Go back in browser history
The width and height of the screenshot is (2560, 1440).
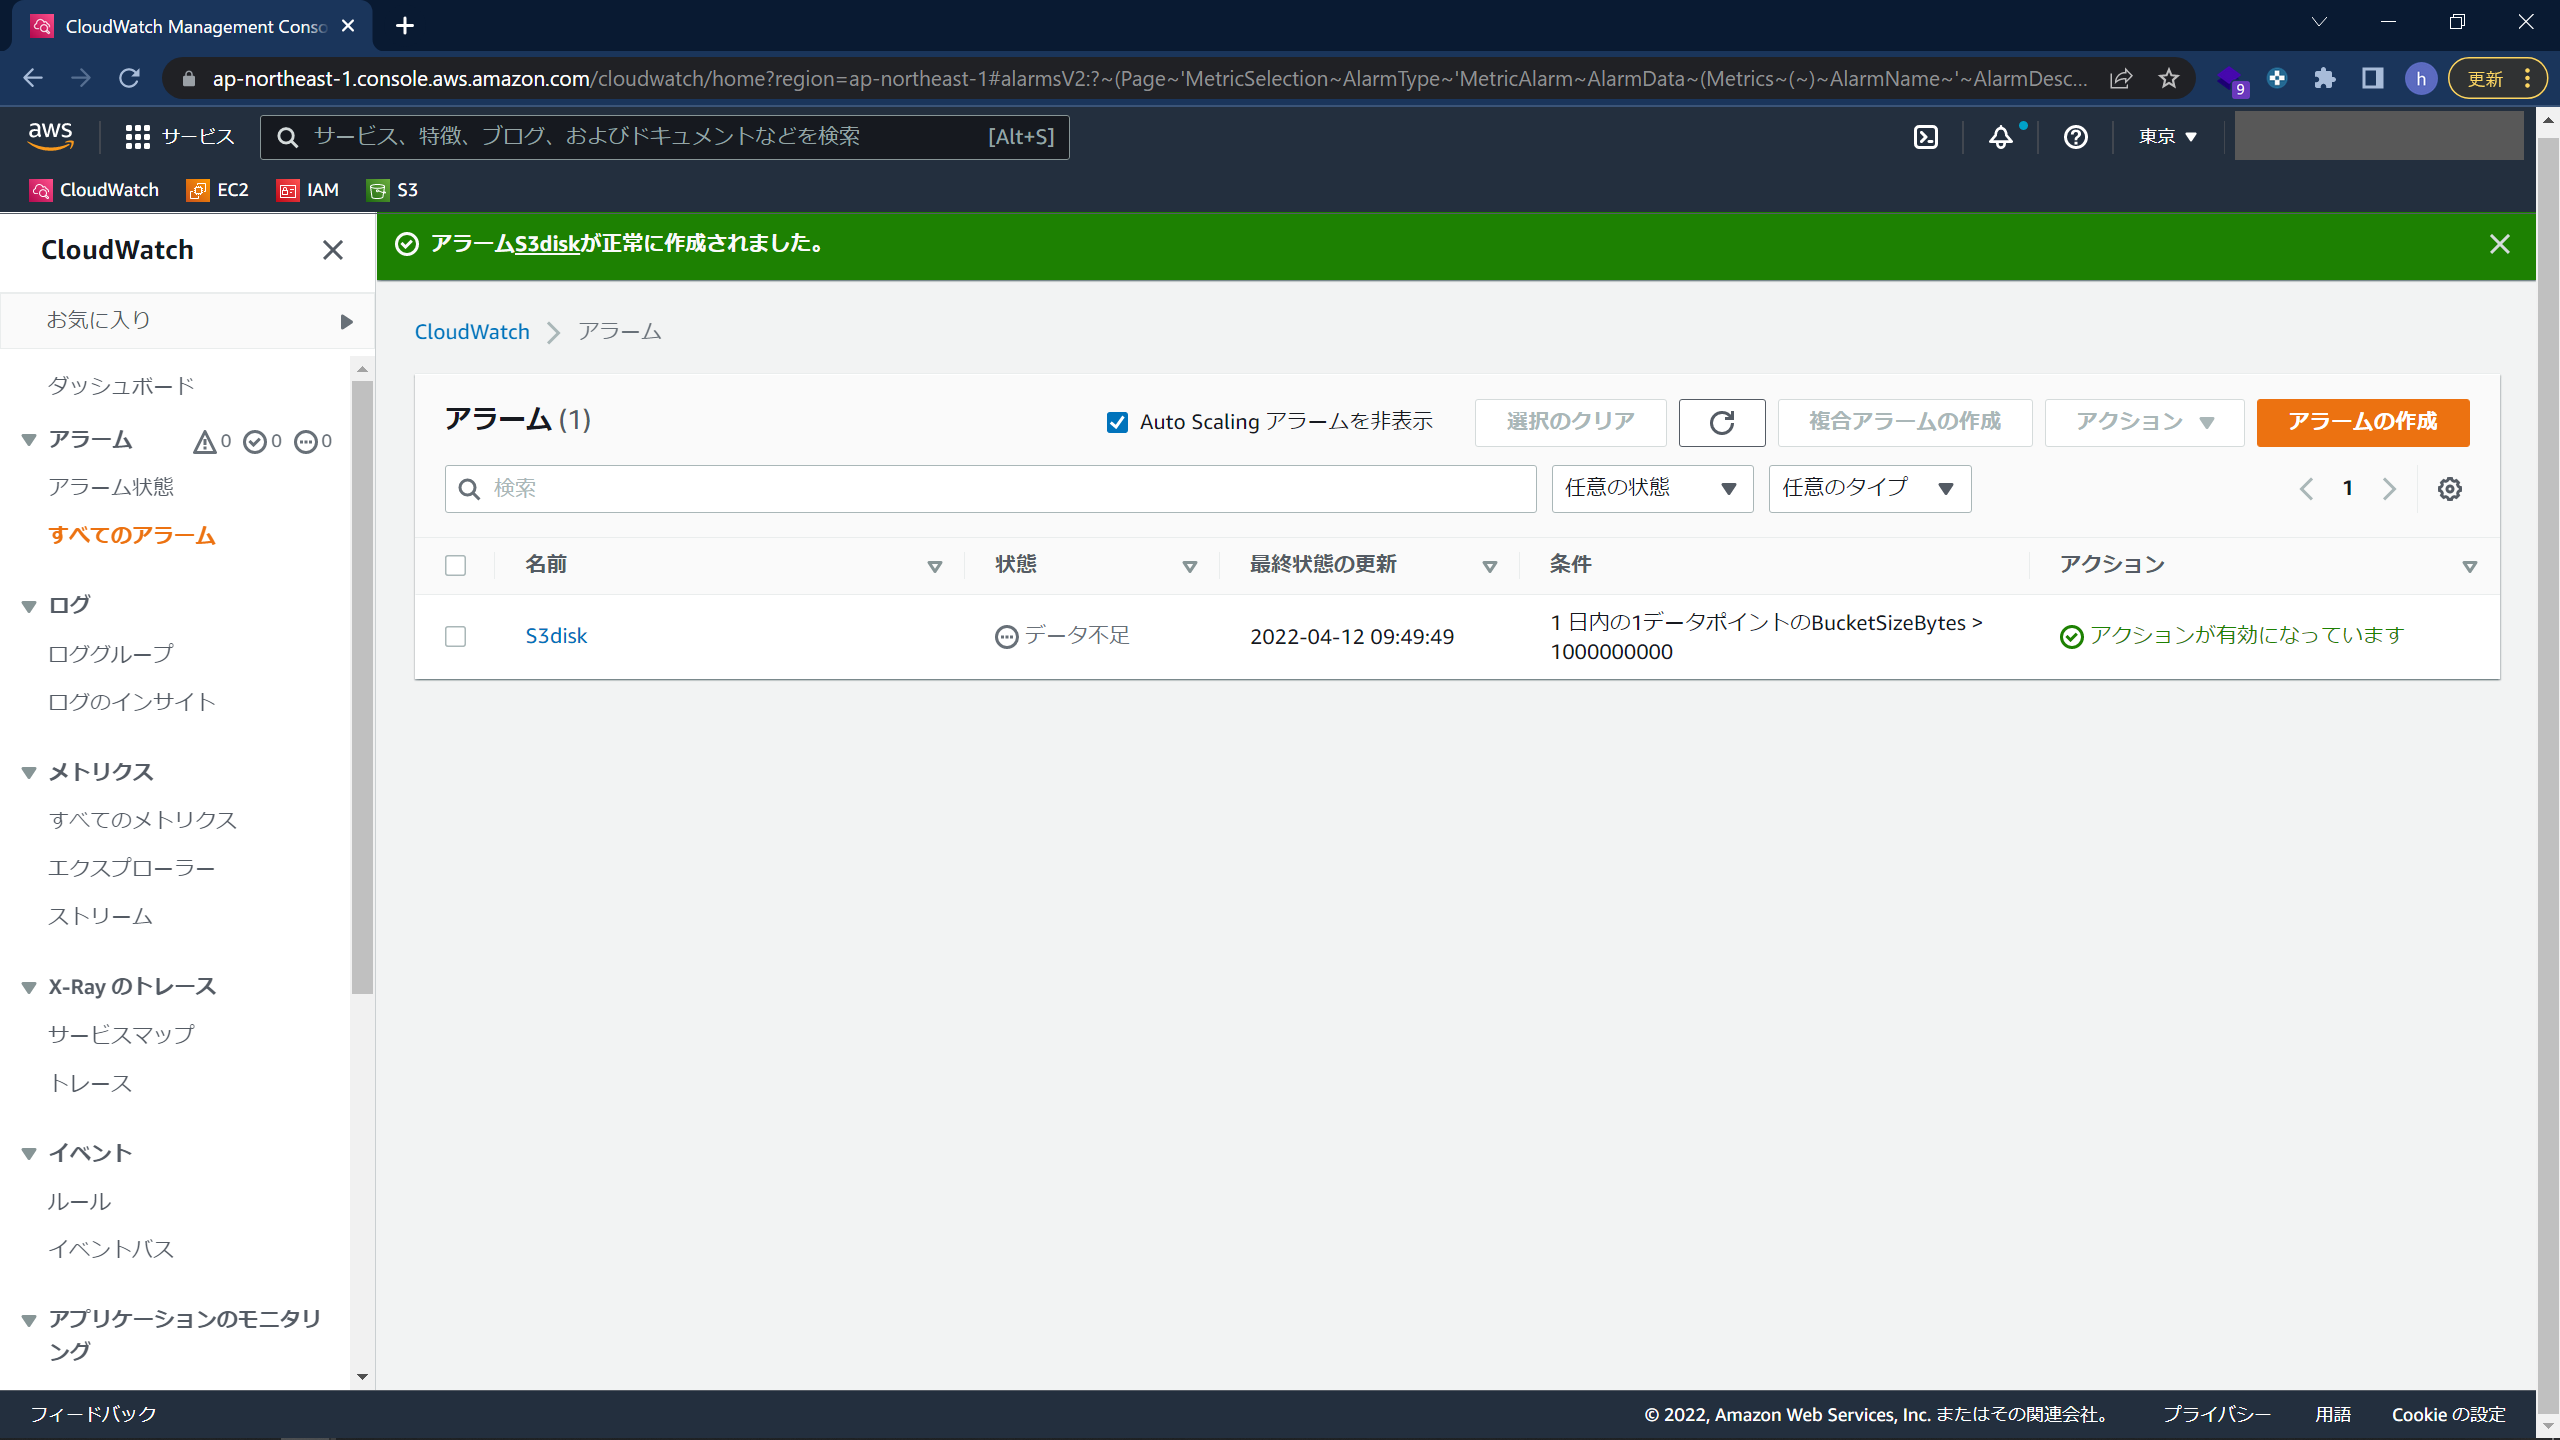[33, 78]
